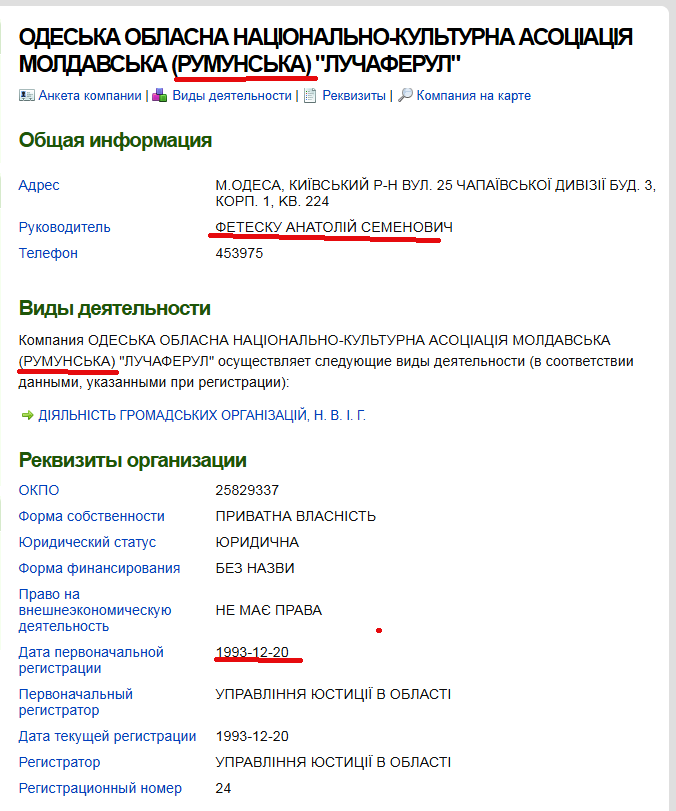Click the document icon before Реквизиты
The height and width of the screenshot is (811, 676).
(310, 96)
